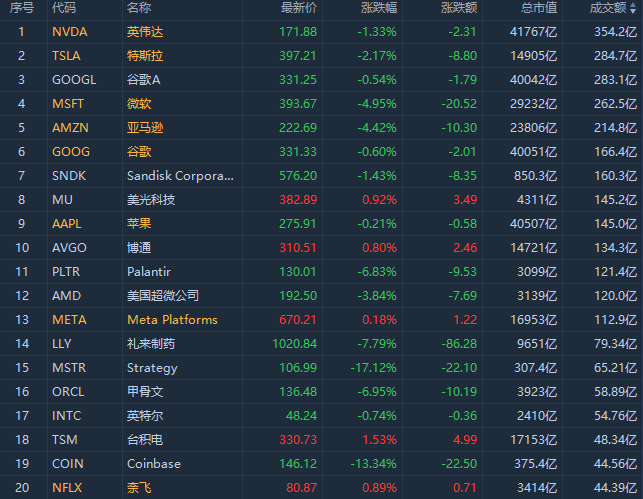This screenshot has height=499, width=643.
Task: Sort table by 最新价 column
Action: (x=299, y=8)
